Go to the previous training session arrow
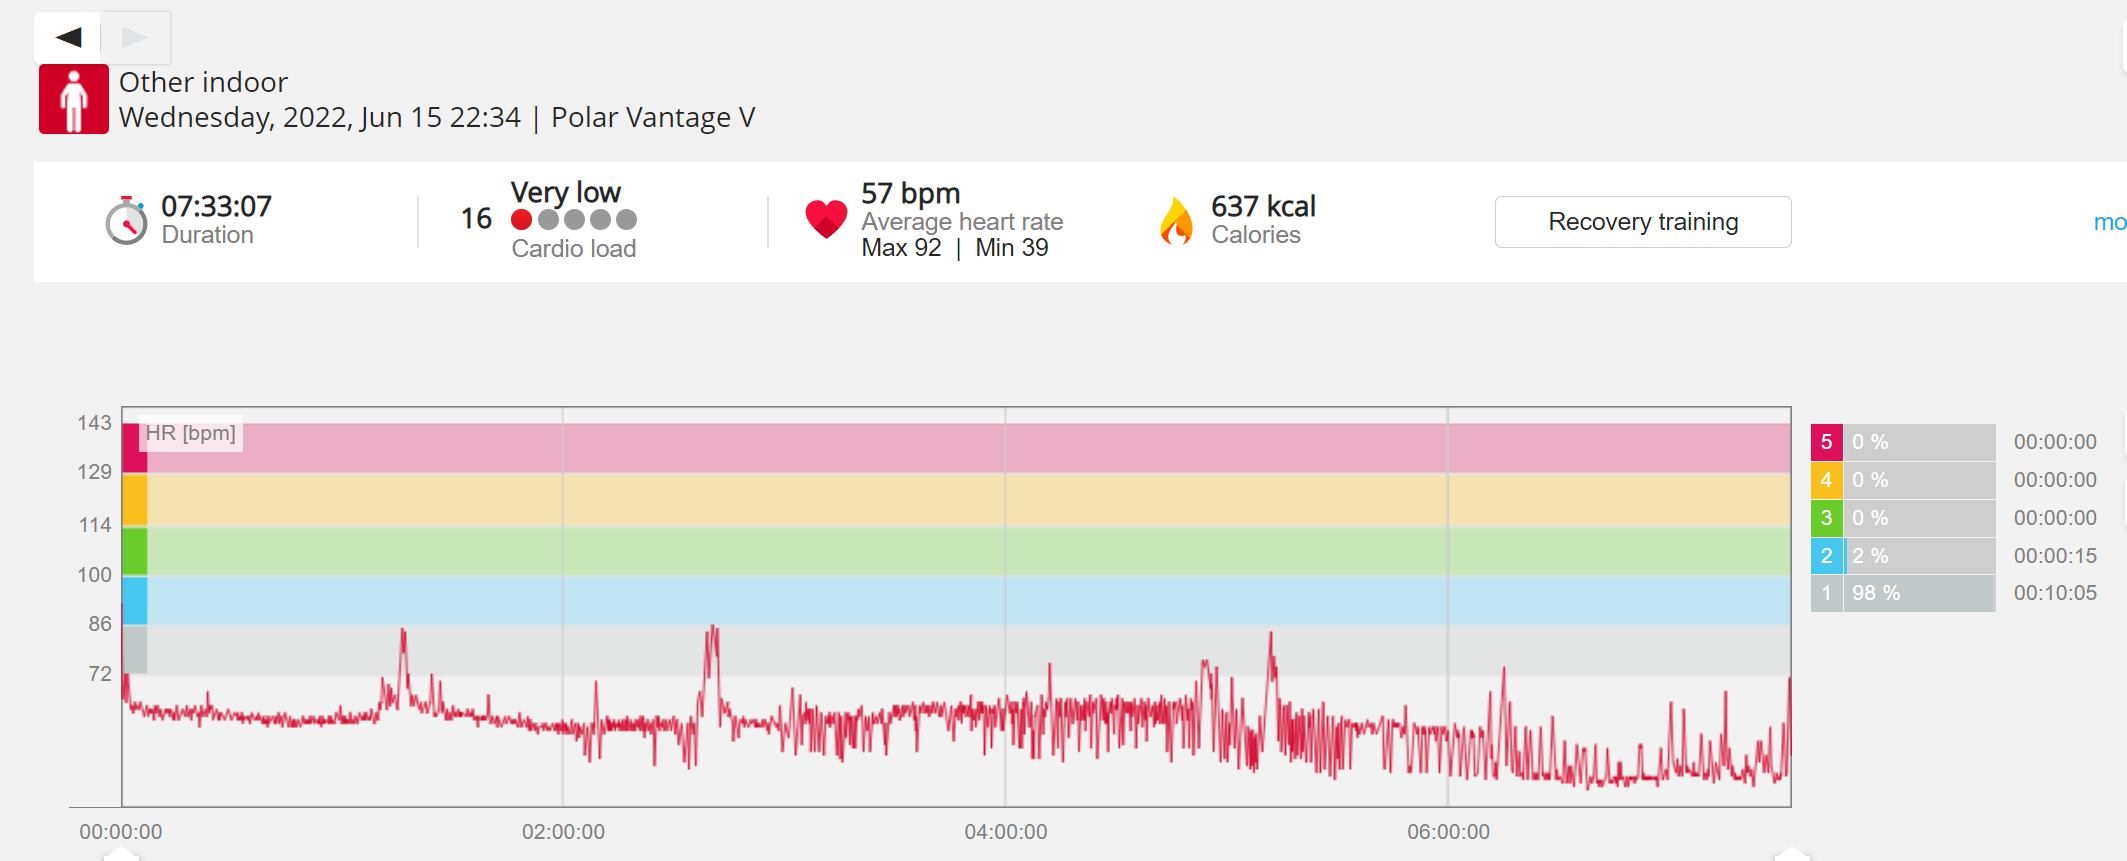The image size is (2127, 861). pos(68,38)
